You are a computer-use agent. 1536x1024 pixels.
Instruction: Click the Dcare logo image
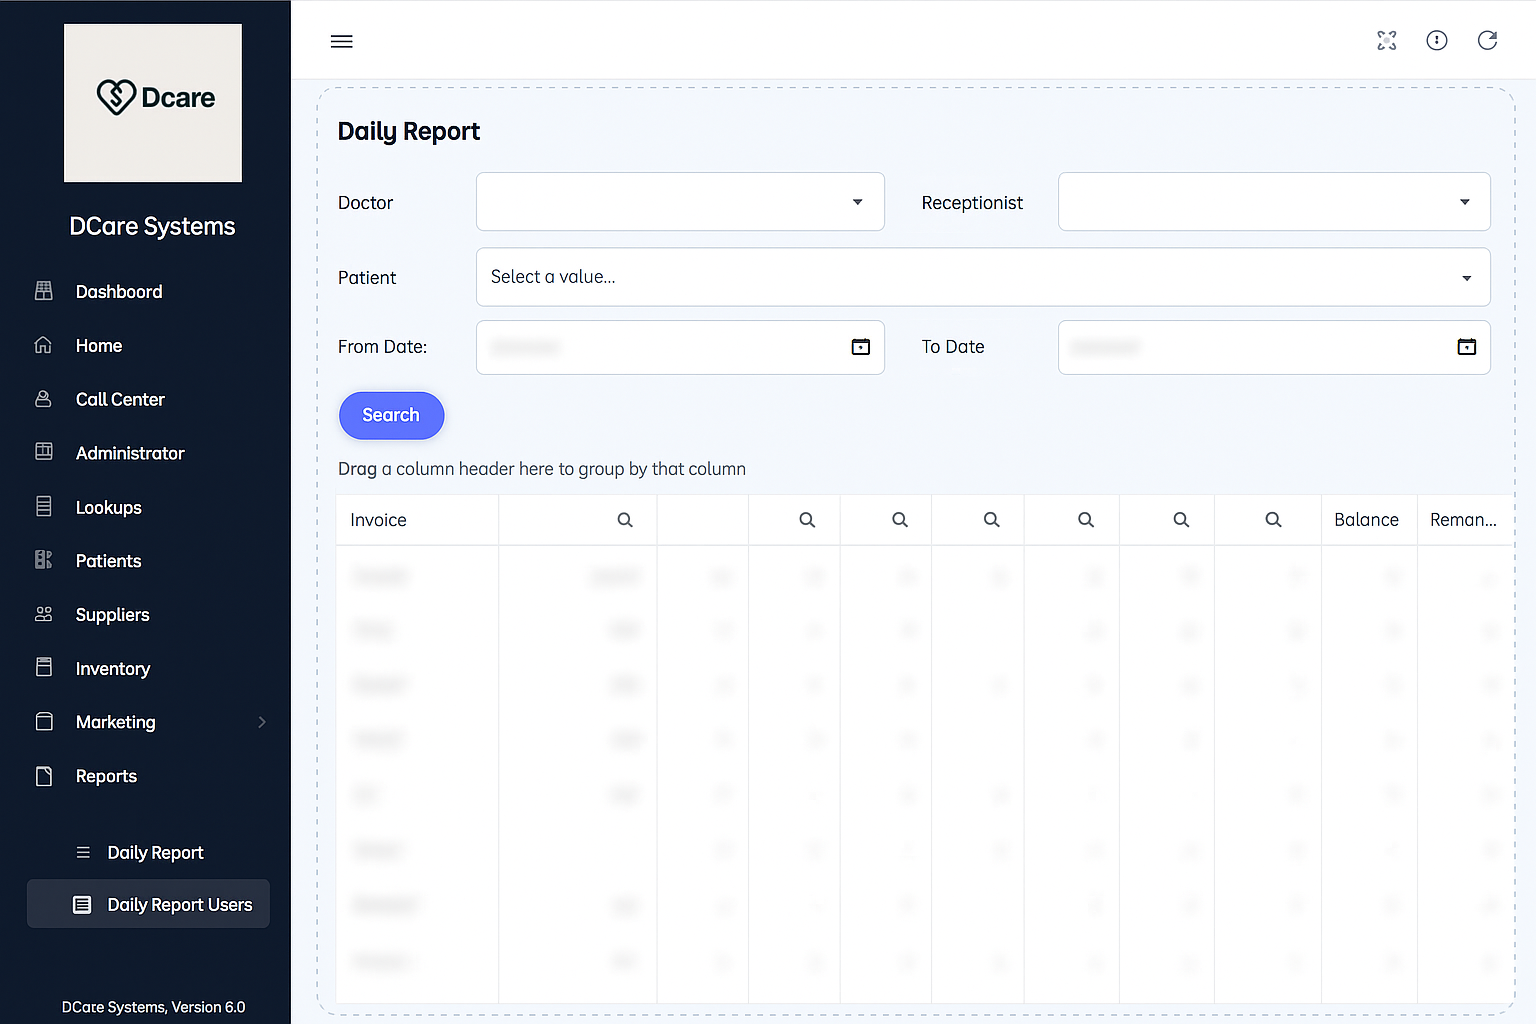click(x=153, y=103)
